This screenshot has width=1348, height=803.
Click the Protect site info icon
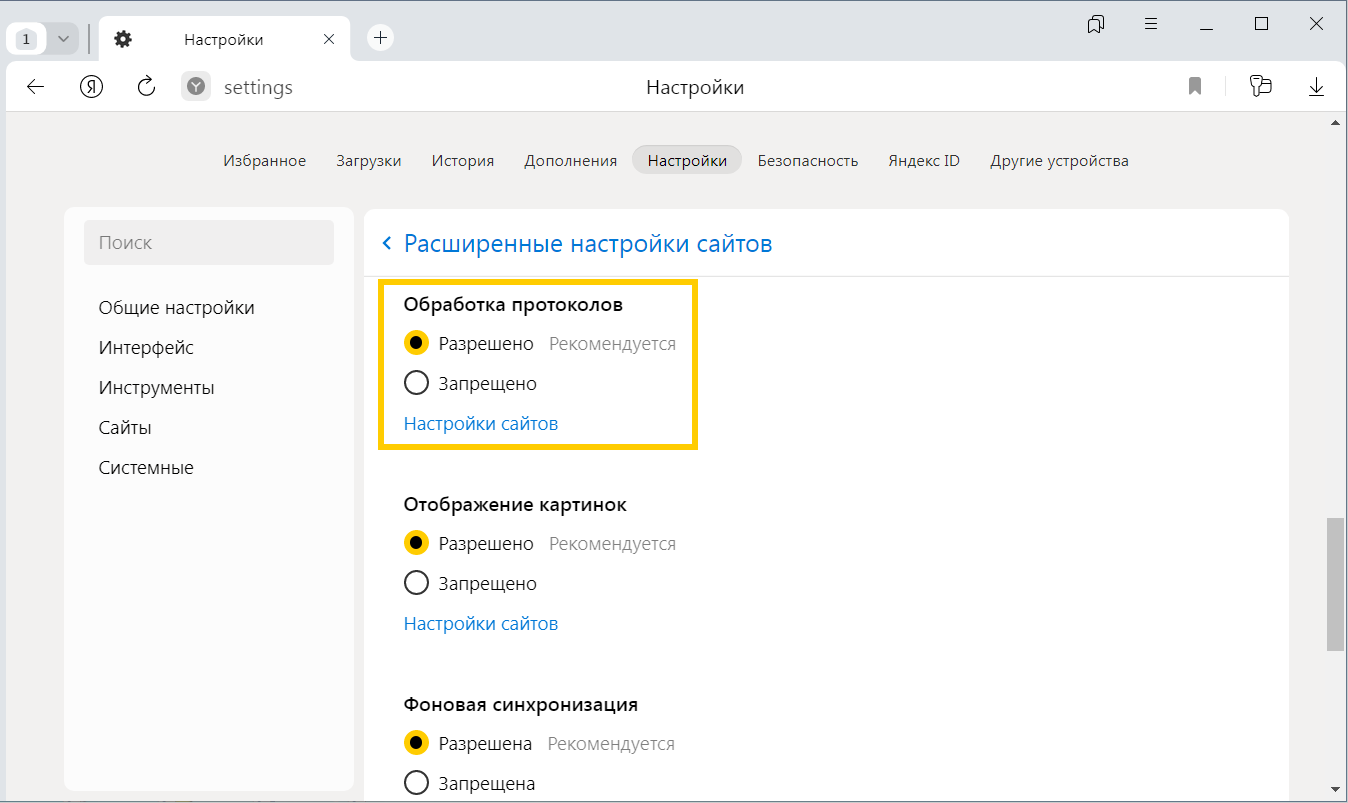(x=197, y=87)
